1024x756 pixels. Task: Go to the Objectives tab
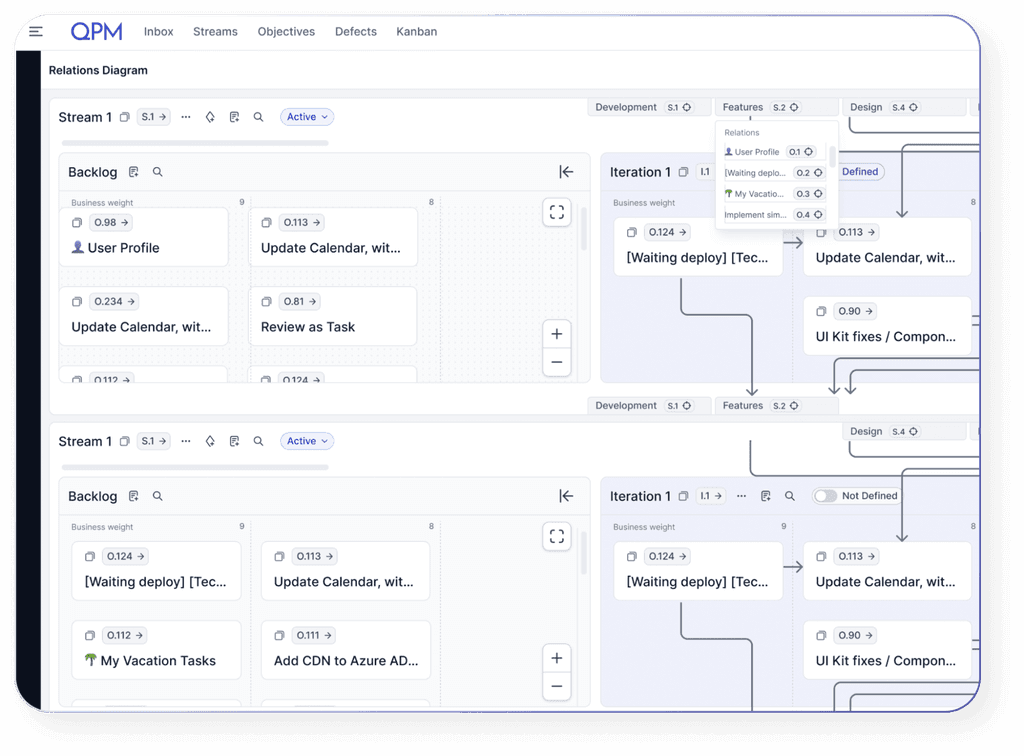pos(286,32)
